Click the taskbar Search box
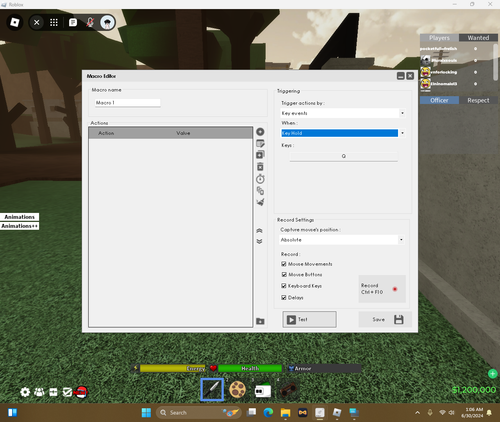 [x=199, y=413]
